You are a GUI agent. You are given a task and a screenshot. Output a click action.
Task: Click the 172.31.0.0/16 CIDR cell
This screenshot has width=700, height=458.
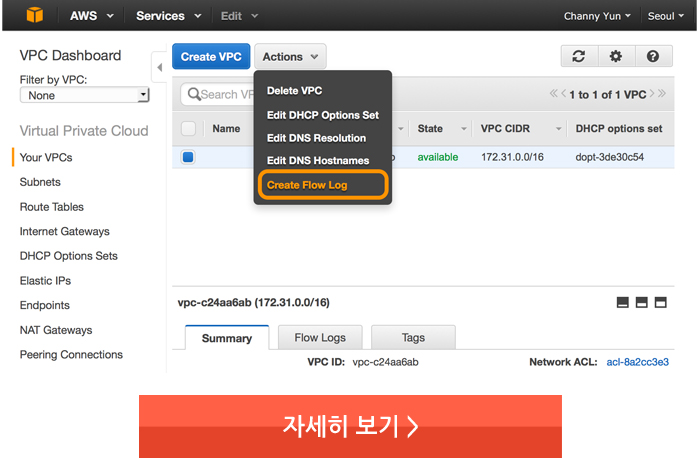coord(512,157)
